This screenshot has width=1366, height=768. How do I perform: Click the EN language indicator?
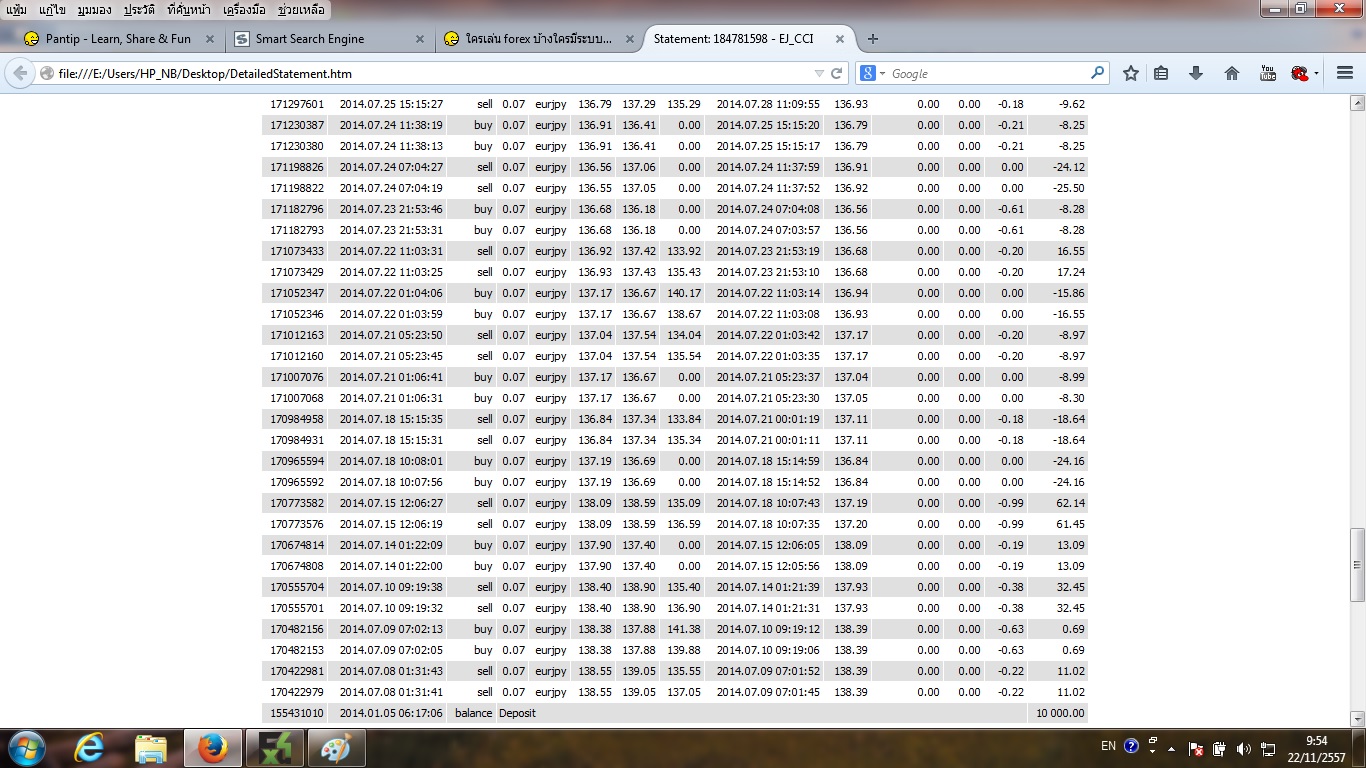tap(1108, 746)
